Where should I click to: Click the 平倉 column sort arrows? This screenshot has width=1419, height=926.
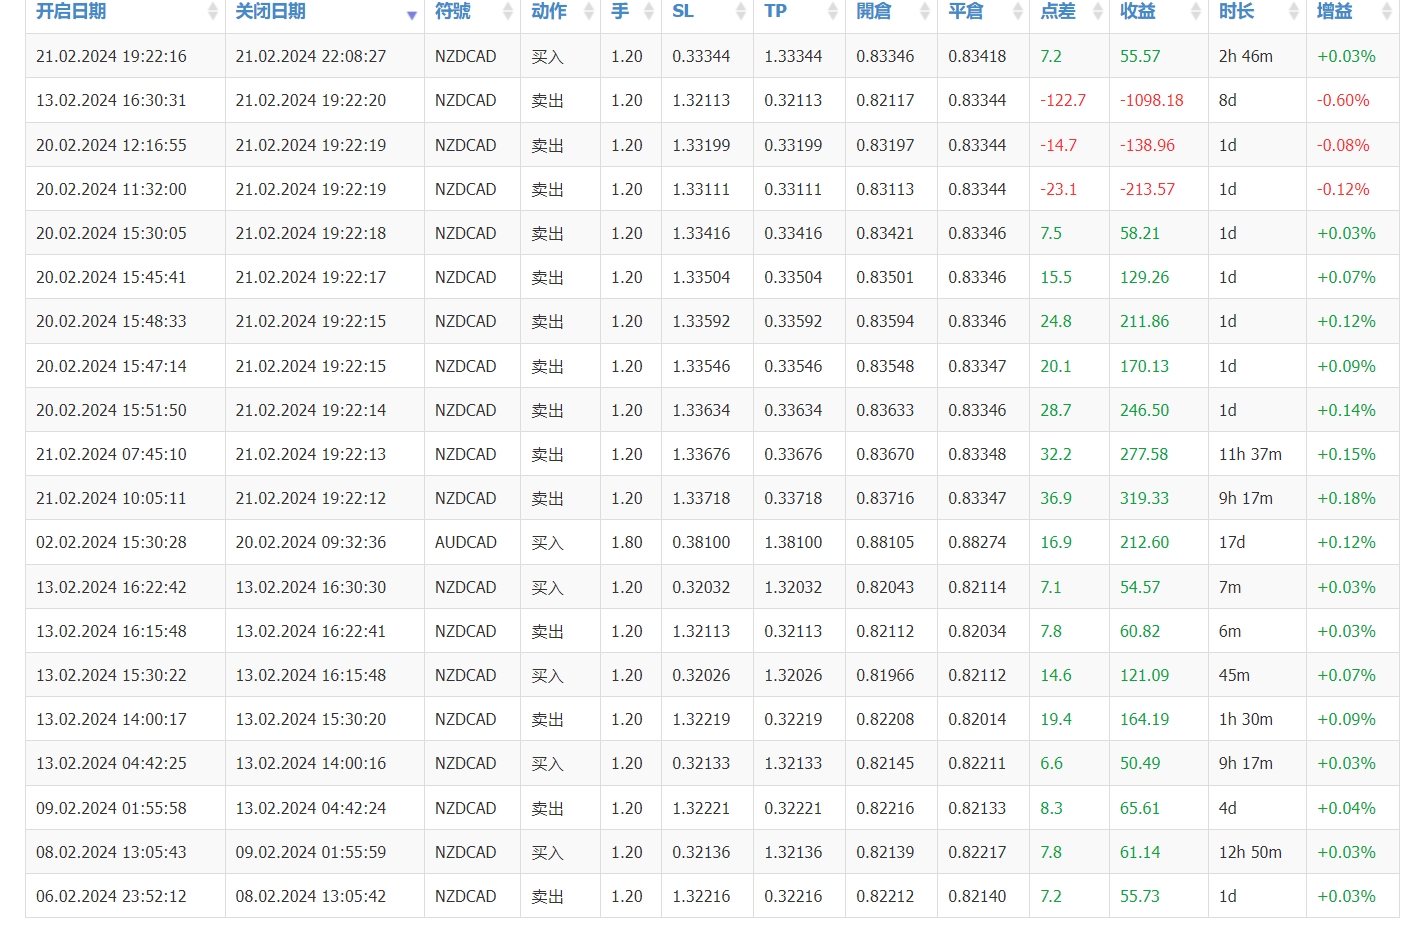(x=1018, y=12)
